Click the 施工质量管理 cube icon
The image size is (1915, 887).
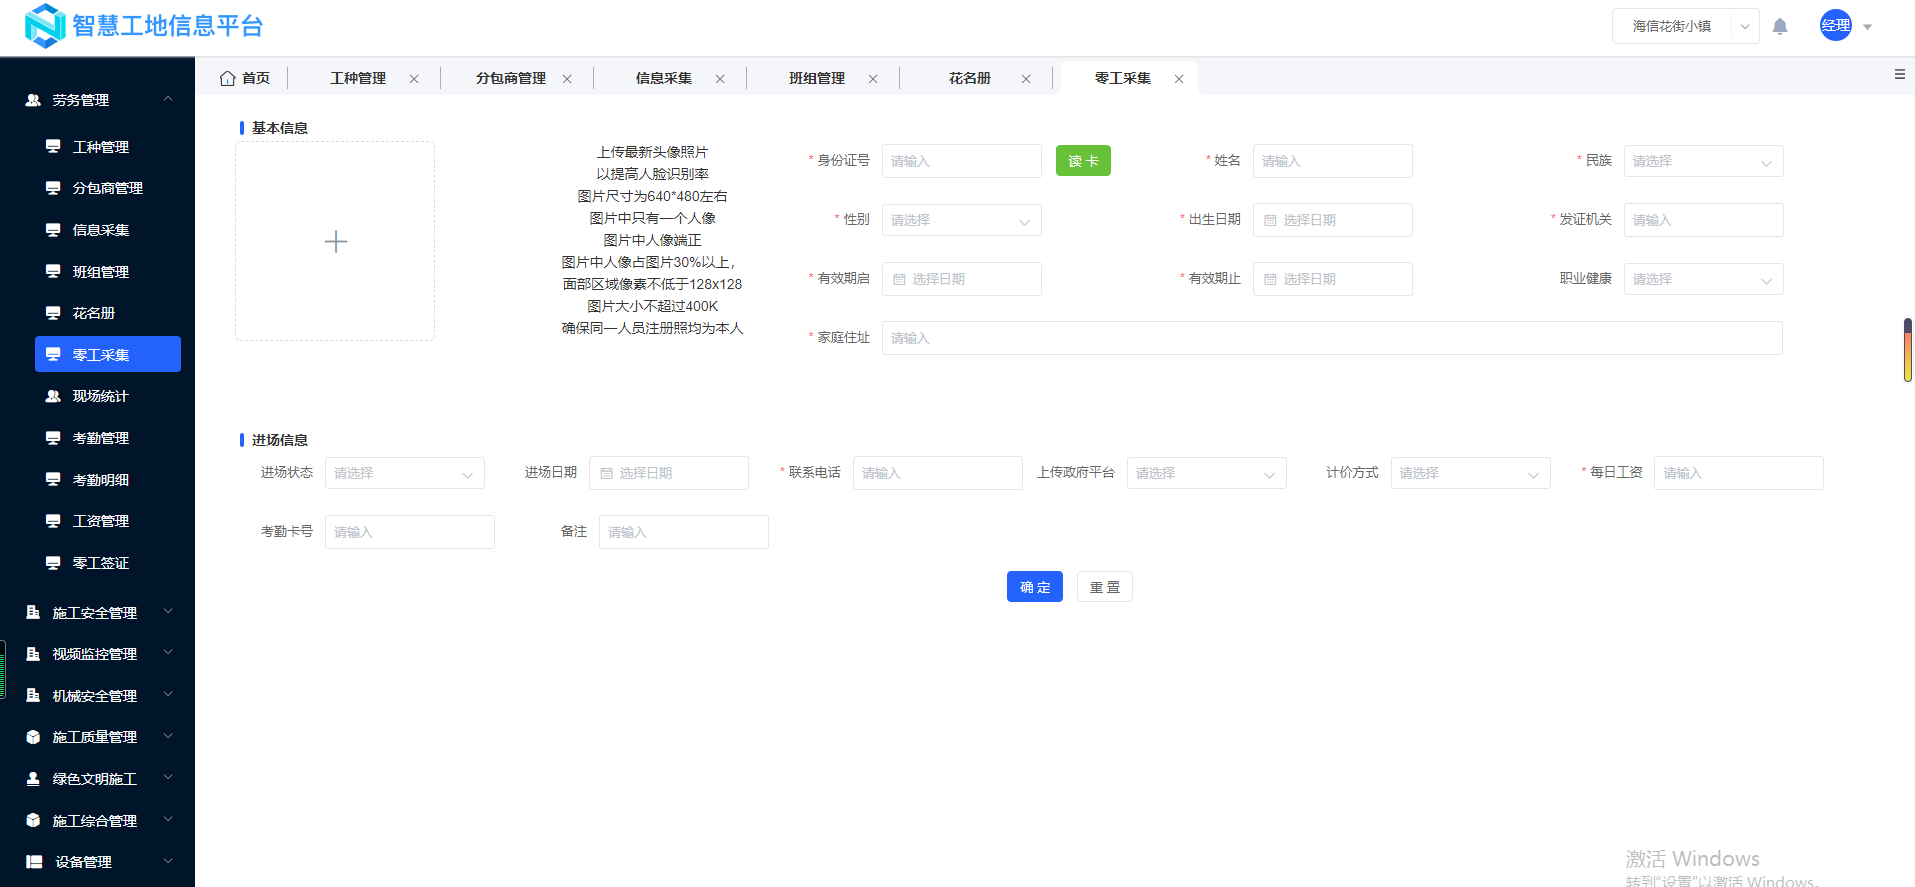[33, 737]
